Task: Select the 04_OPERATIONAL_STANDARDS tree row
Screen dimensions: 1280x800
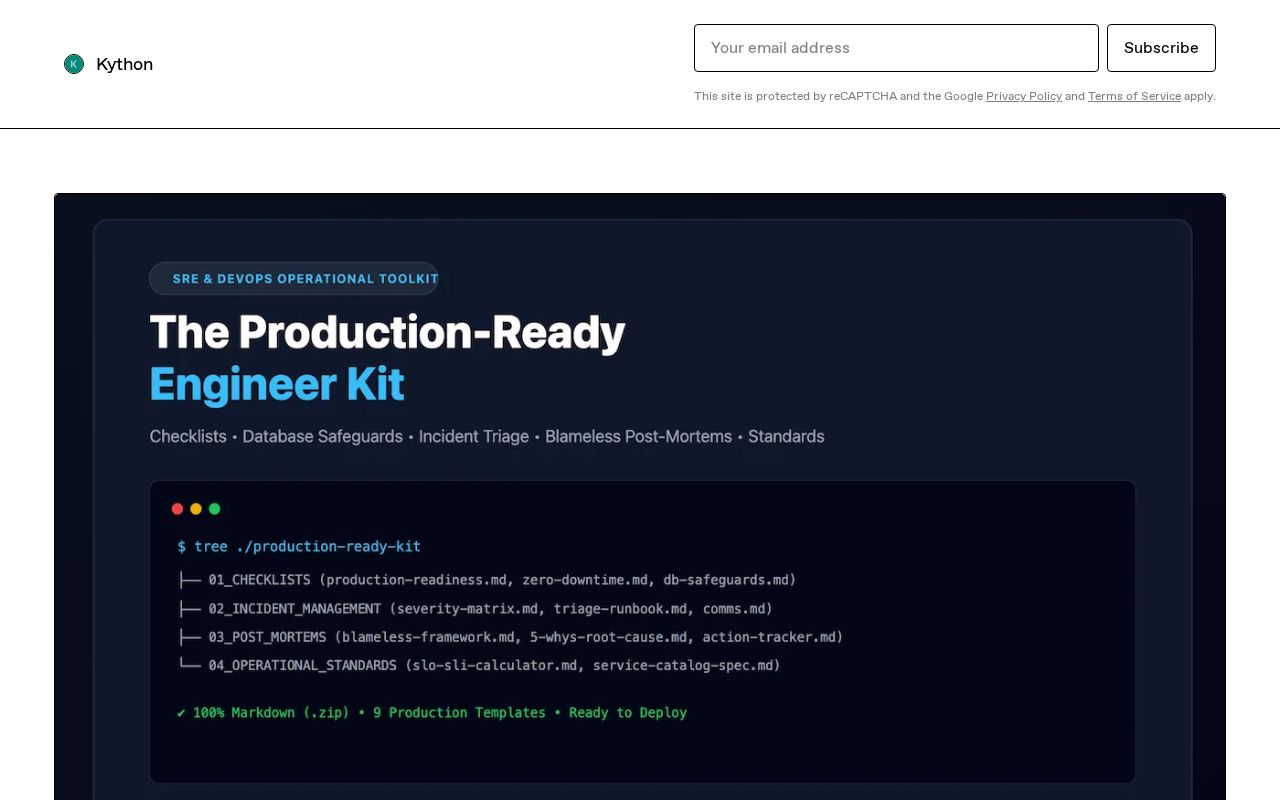Action: 479,665
